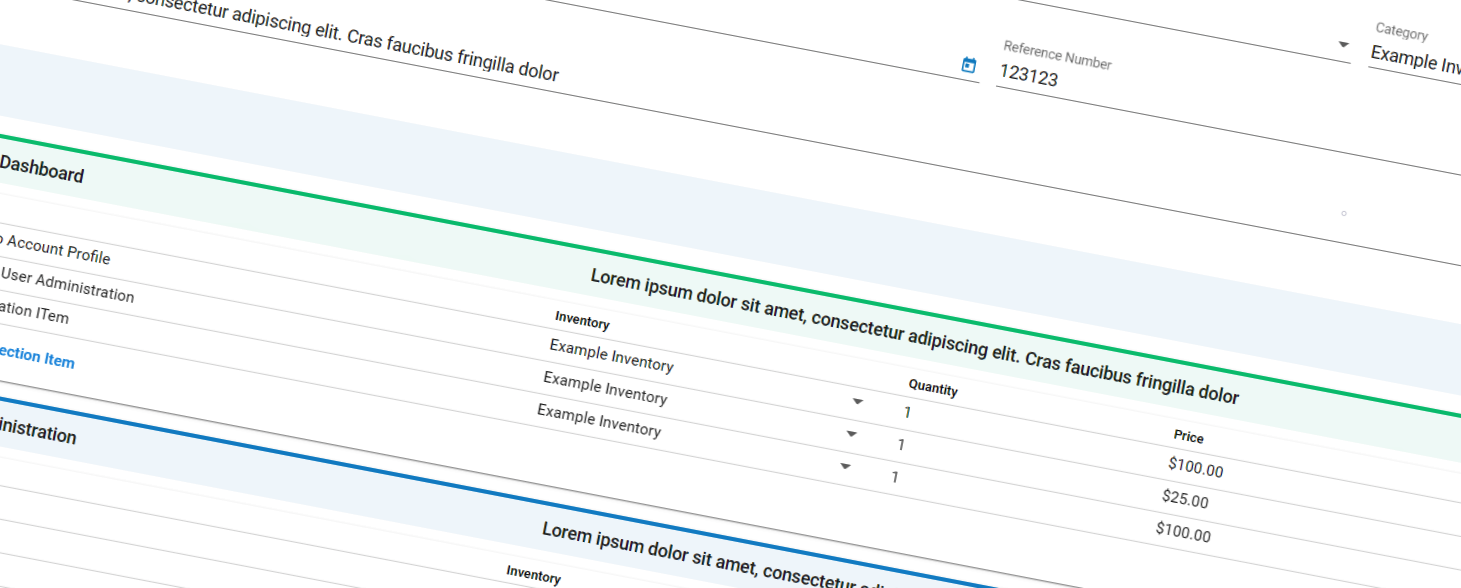Click the first row $100.00 price
1461x588 pixels.
click(x=1195, y=467)
